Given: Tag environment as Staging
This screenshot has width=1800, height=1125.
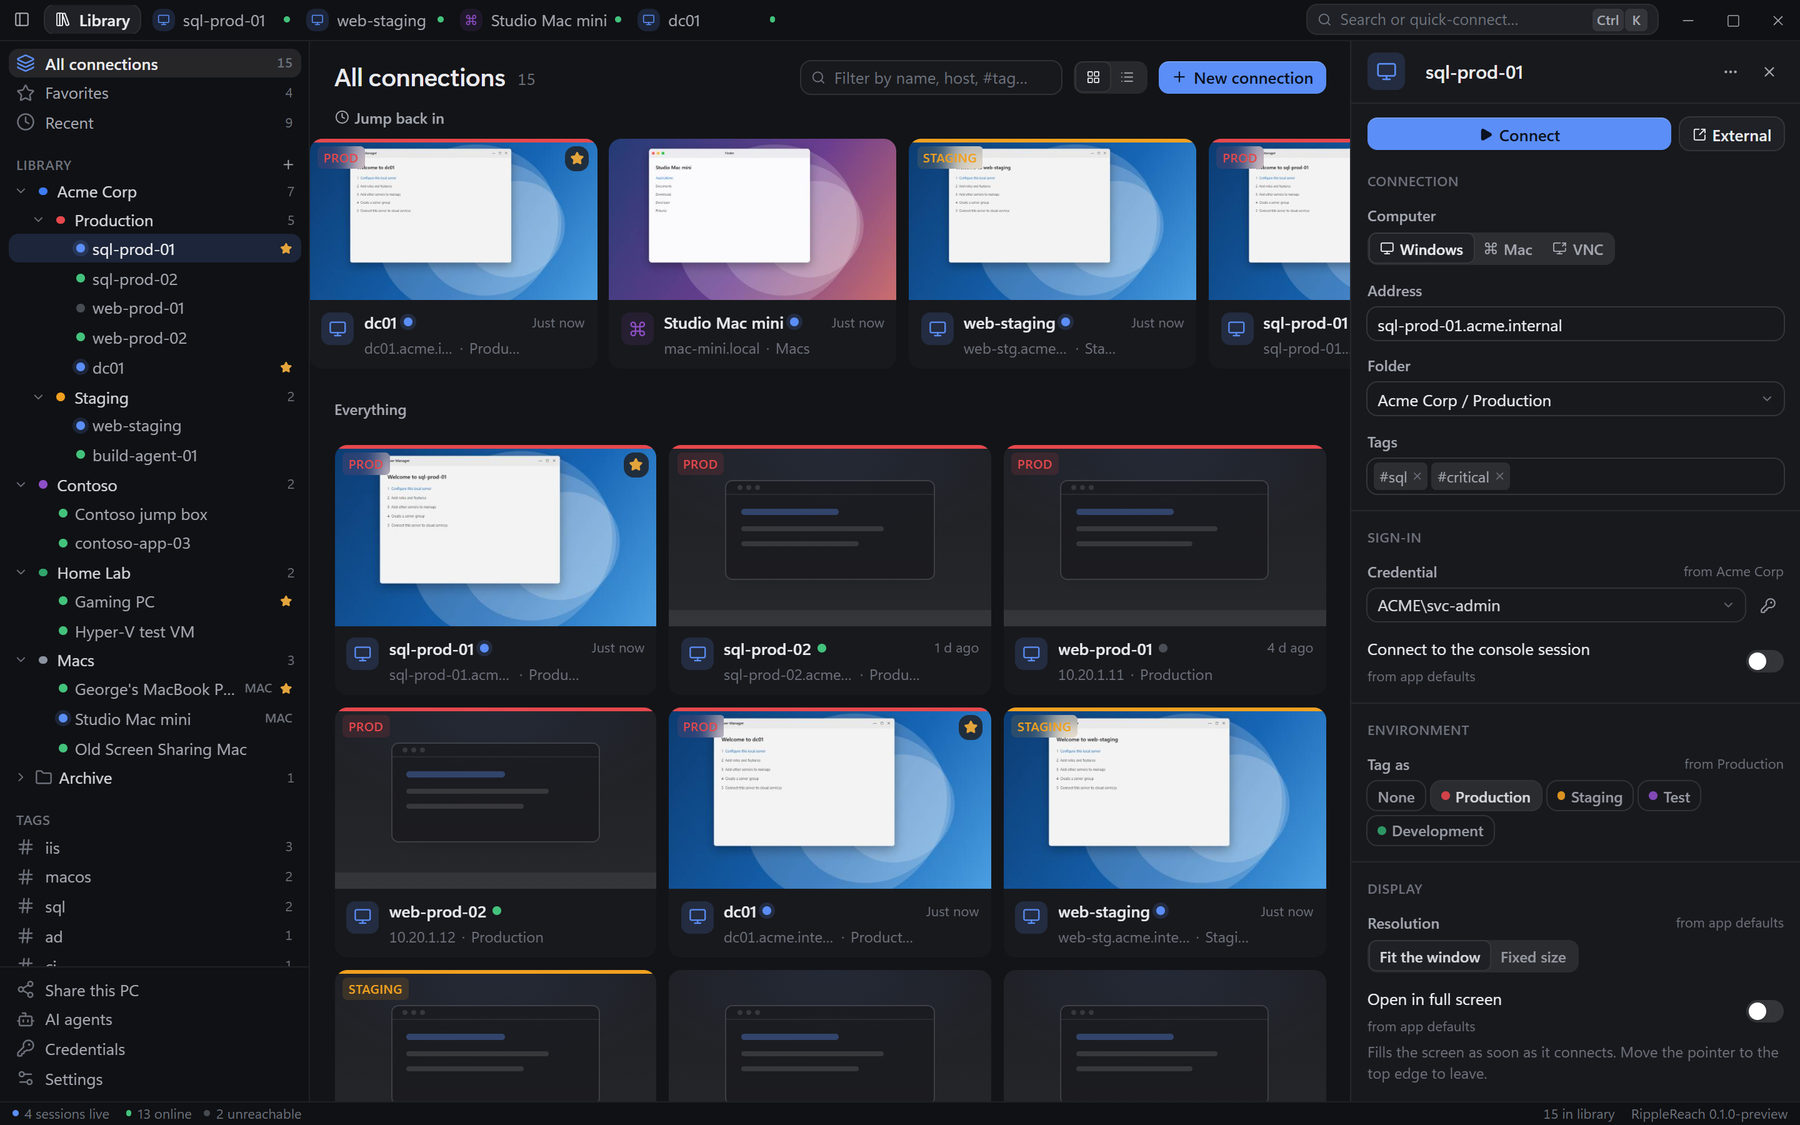Looking at the screenshot, I should coord(1589,797).
